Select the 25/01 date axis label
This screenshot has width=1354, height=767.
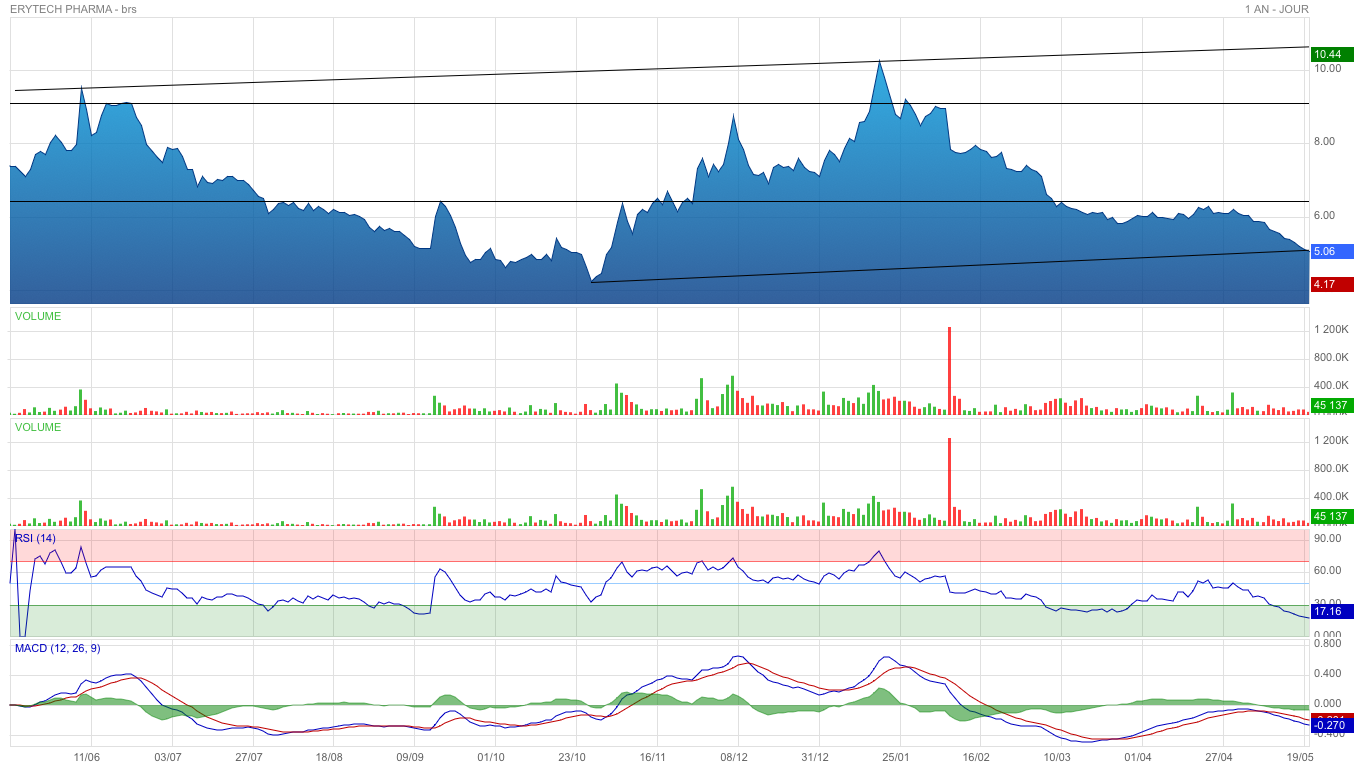click(898, 757)
